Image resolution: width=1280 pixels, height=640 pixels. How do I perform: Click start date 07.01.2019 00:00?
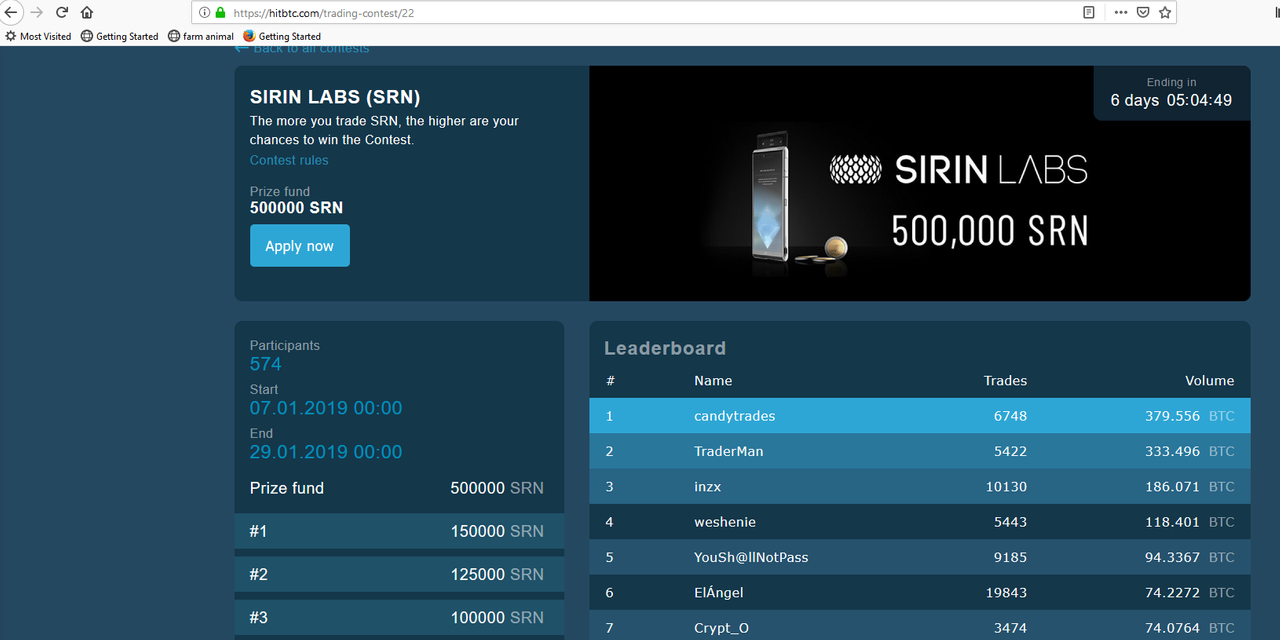[326, 408]
